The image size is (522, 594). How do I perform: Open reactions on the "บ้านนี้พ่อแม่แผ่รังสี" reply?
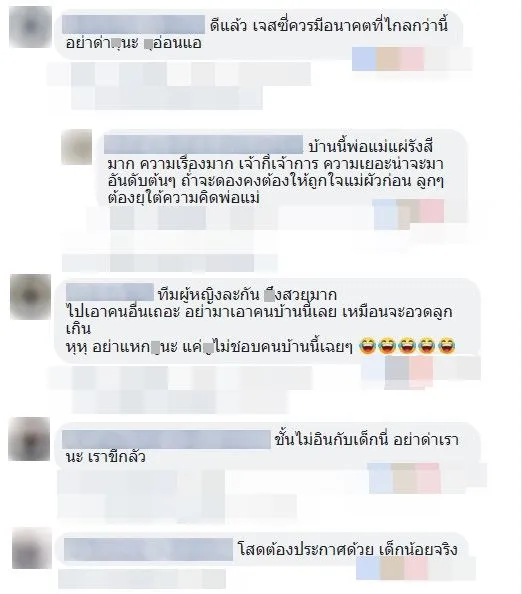click(408, 213)
